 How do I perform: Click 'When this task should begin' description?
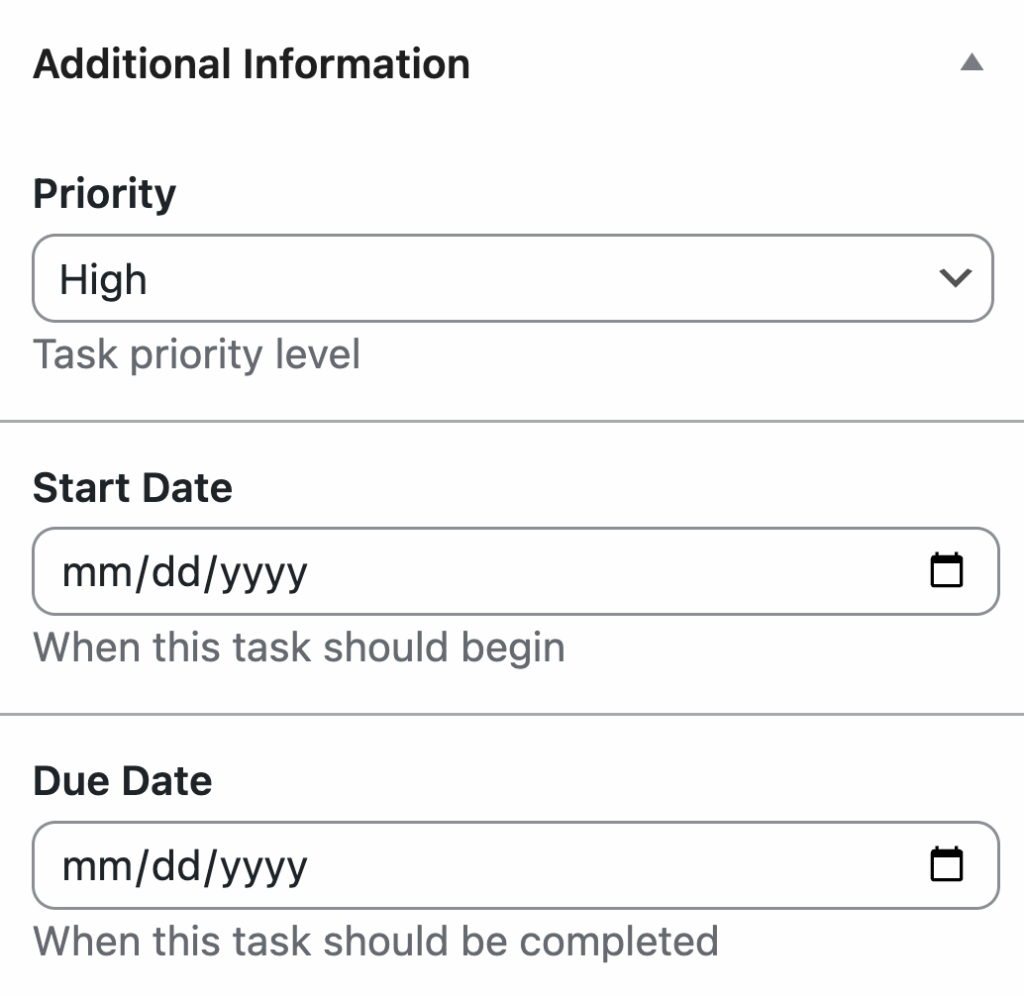point(299,647)
